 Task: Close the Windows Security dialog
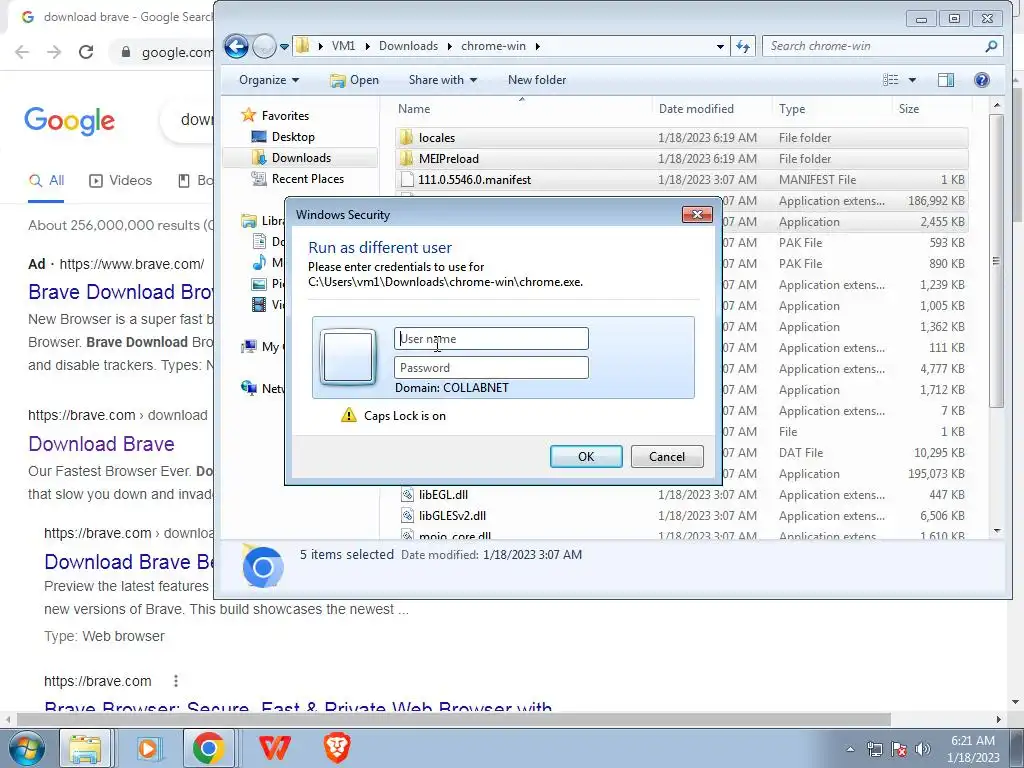(x=697, y=214)
